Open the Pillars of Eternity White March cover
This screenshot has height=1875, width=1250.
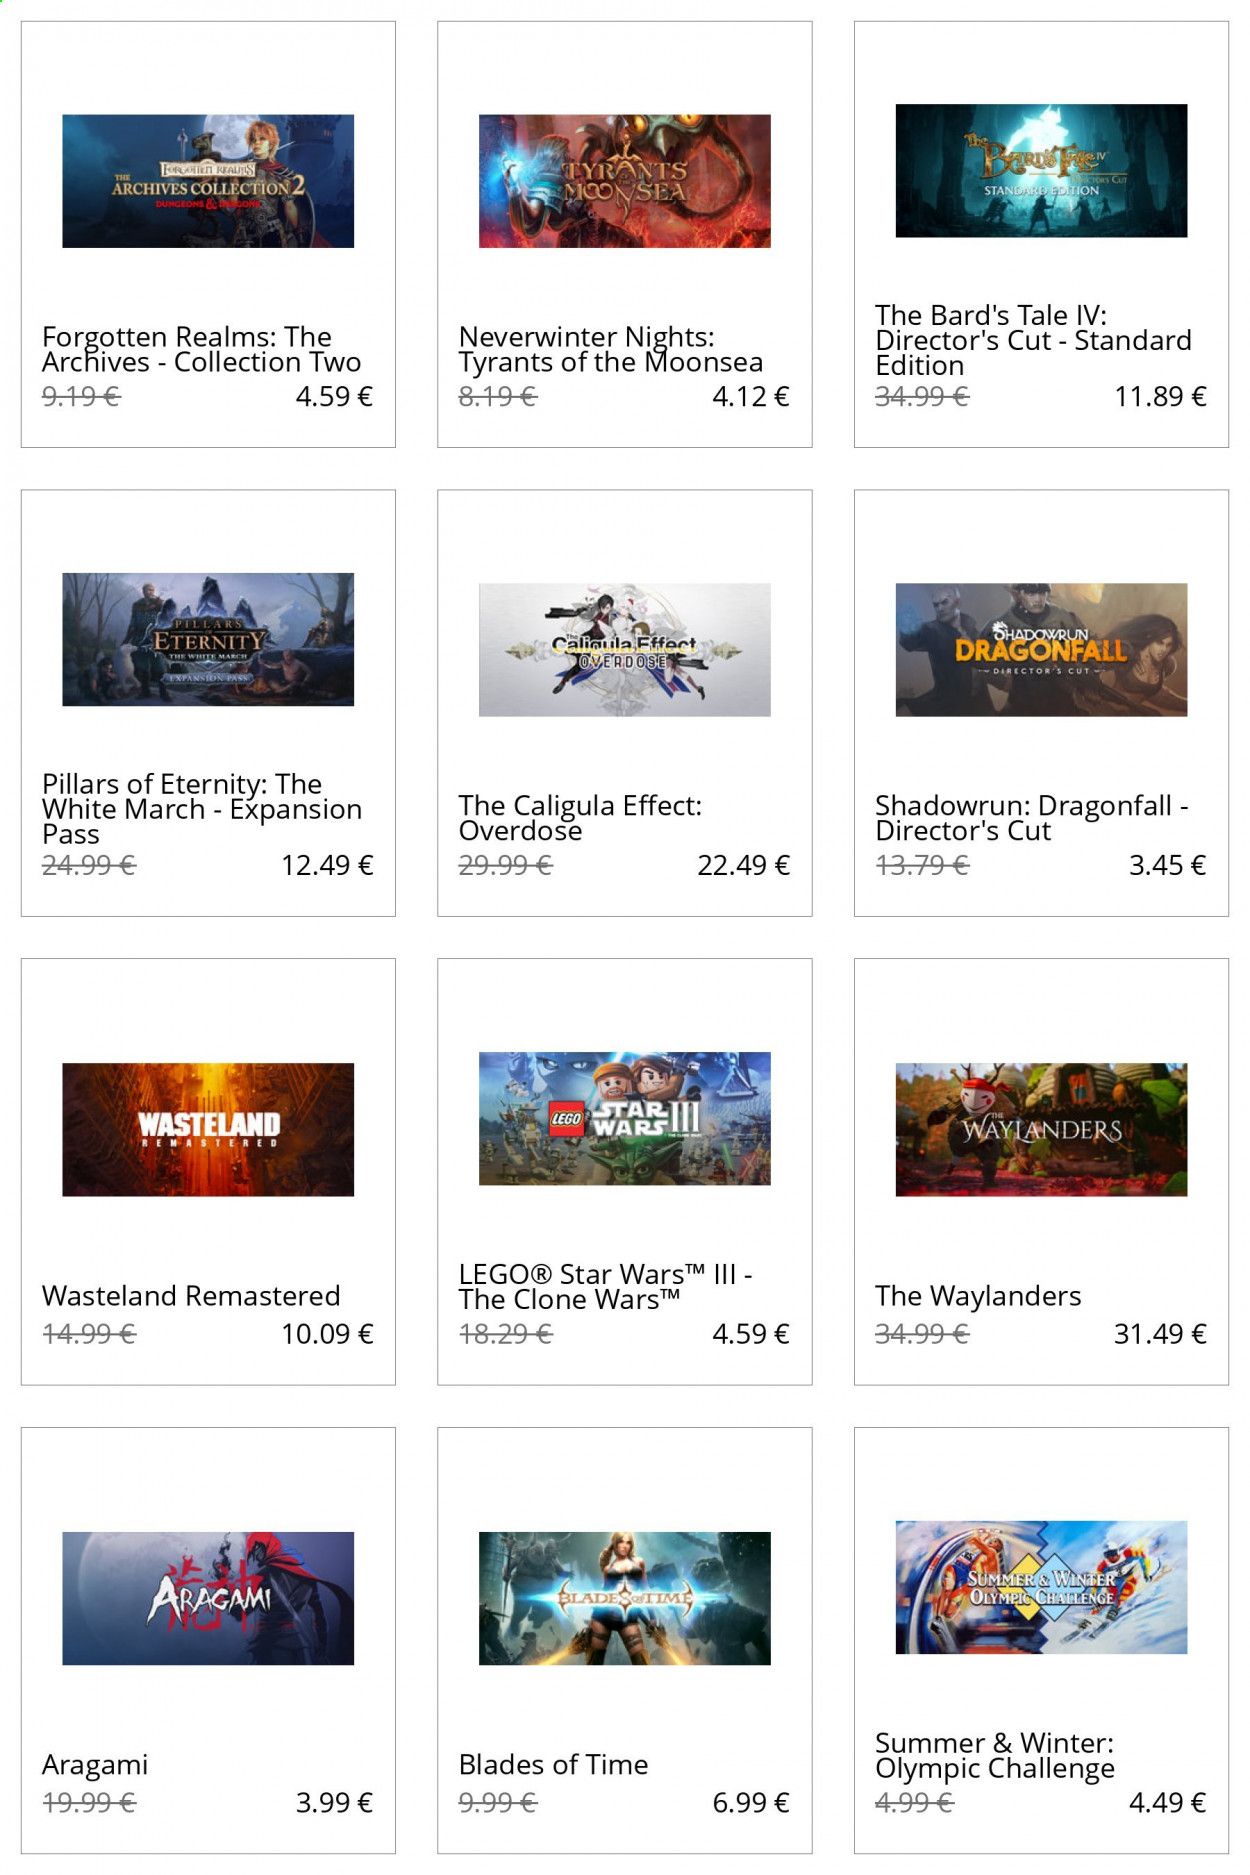point(208,639)
